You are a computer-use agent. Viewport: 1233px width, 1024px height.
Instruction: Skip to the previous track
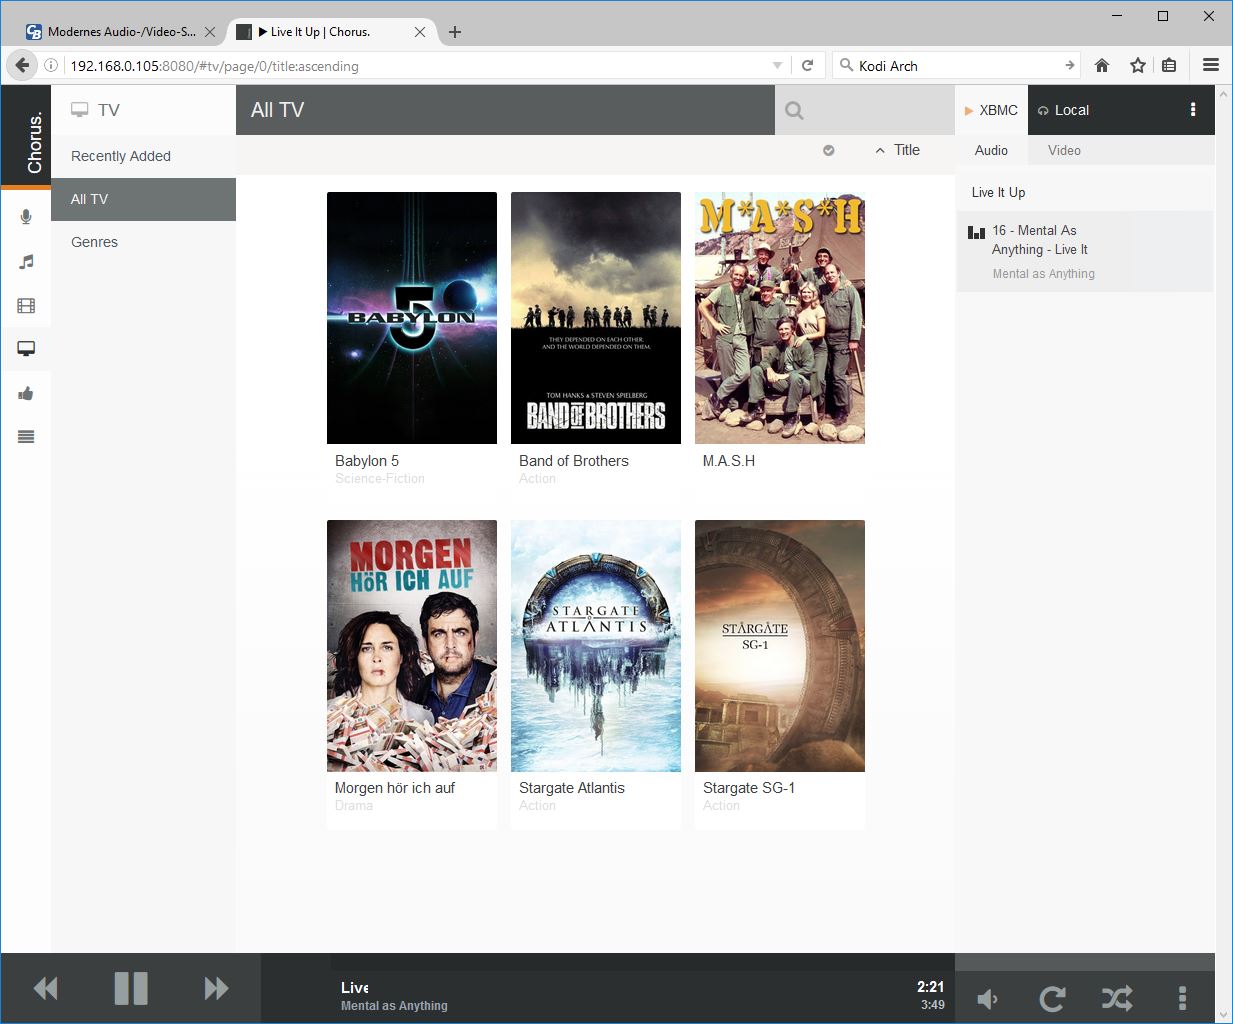click(x=45, y=989)
